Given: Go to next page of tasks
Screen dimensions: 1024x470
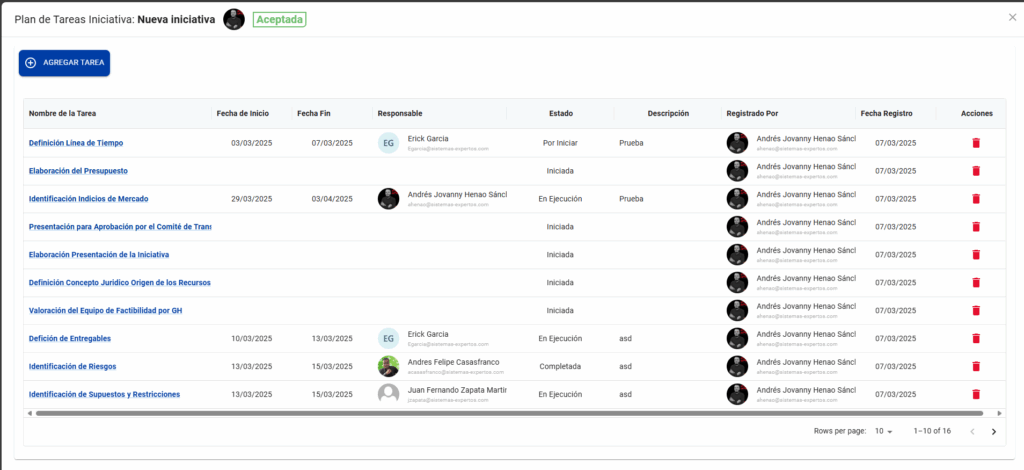Looking at the screenshot, I should pyautogui.click(x=993, y=432).
